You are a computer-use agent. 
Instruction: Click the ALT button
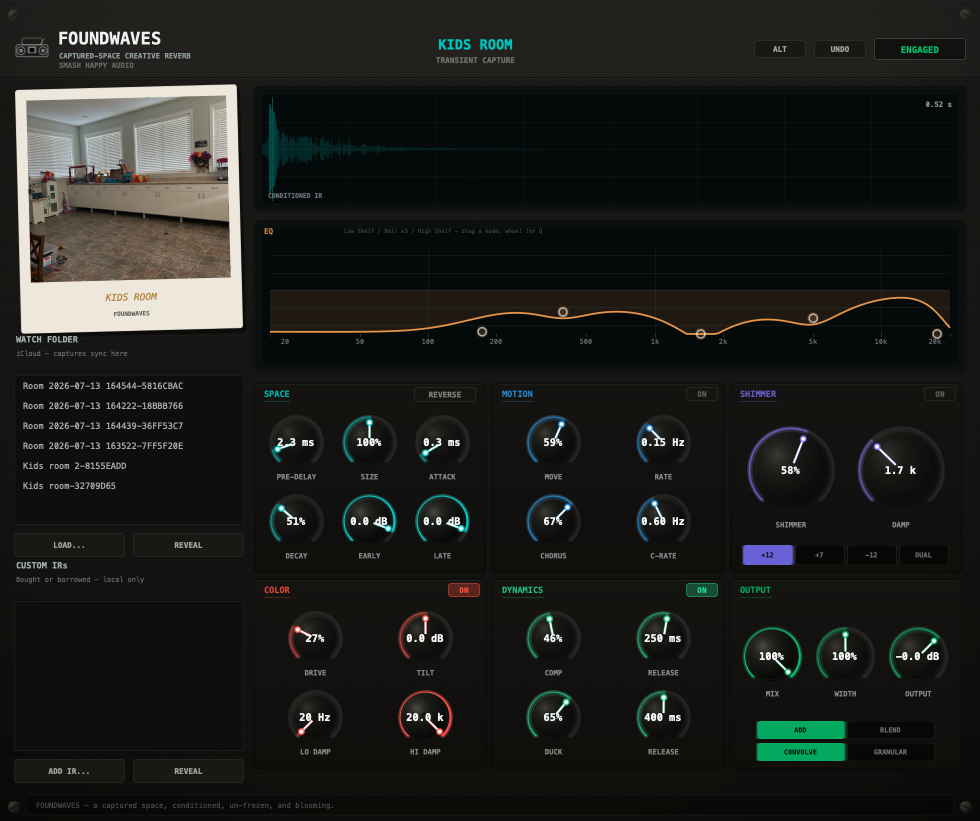point(779,49)
